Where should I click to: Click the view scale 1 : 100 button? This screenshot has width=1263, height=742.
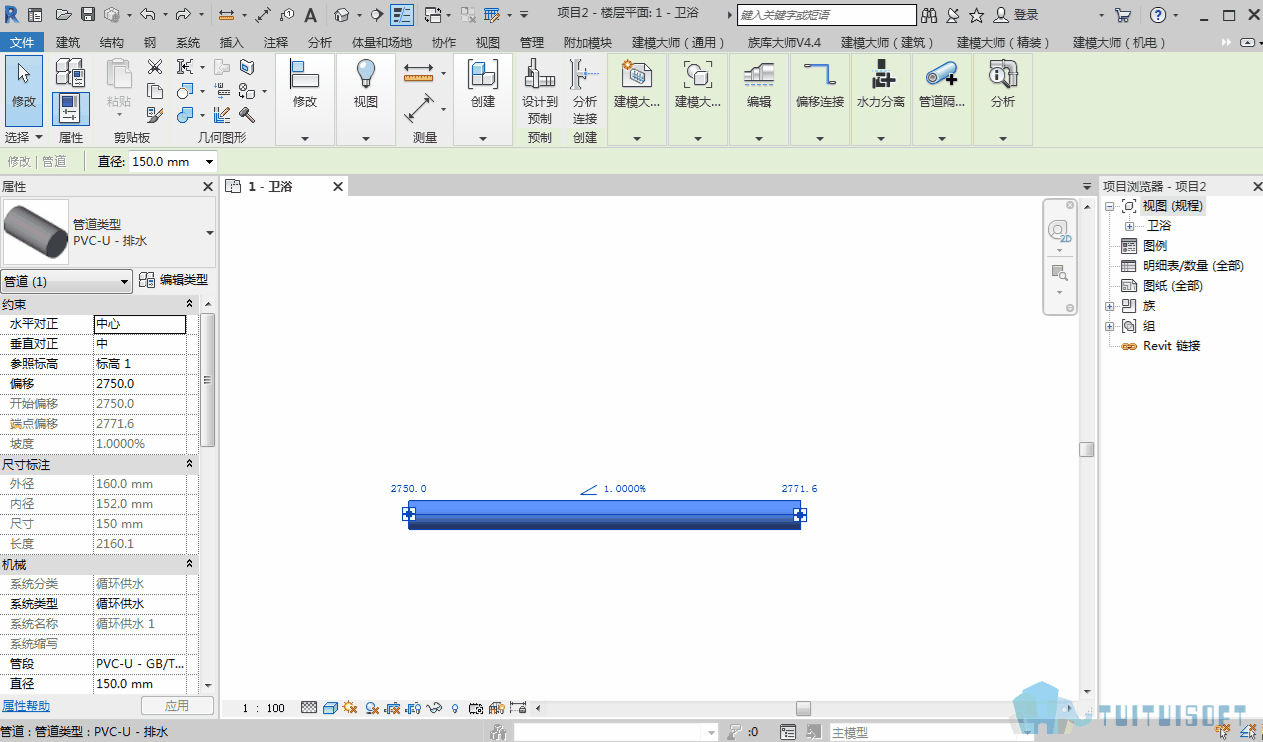click(x=264, y=708)
